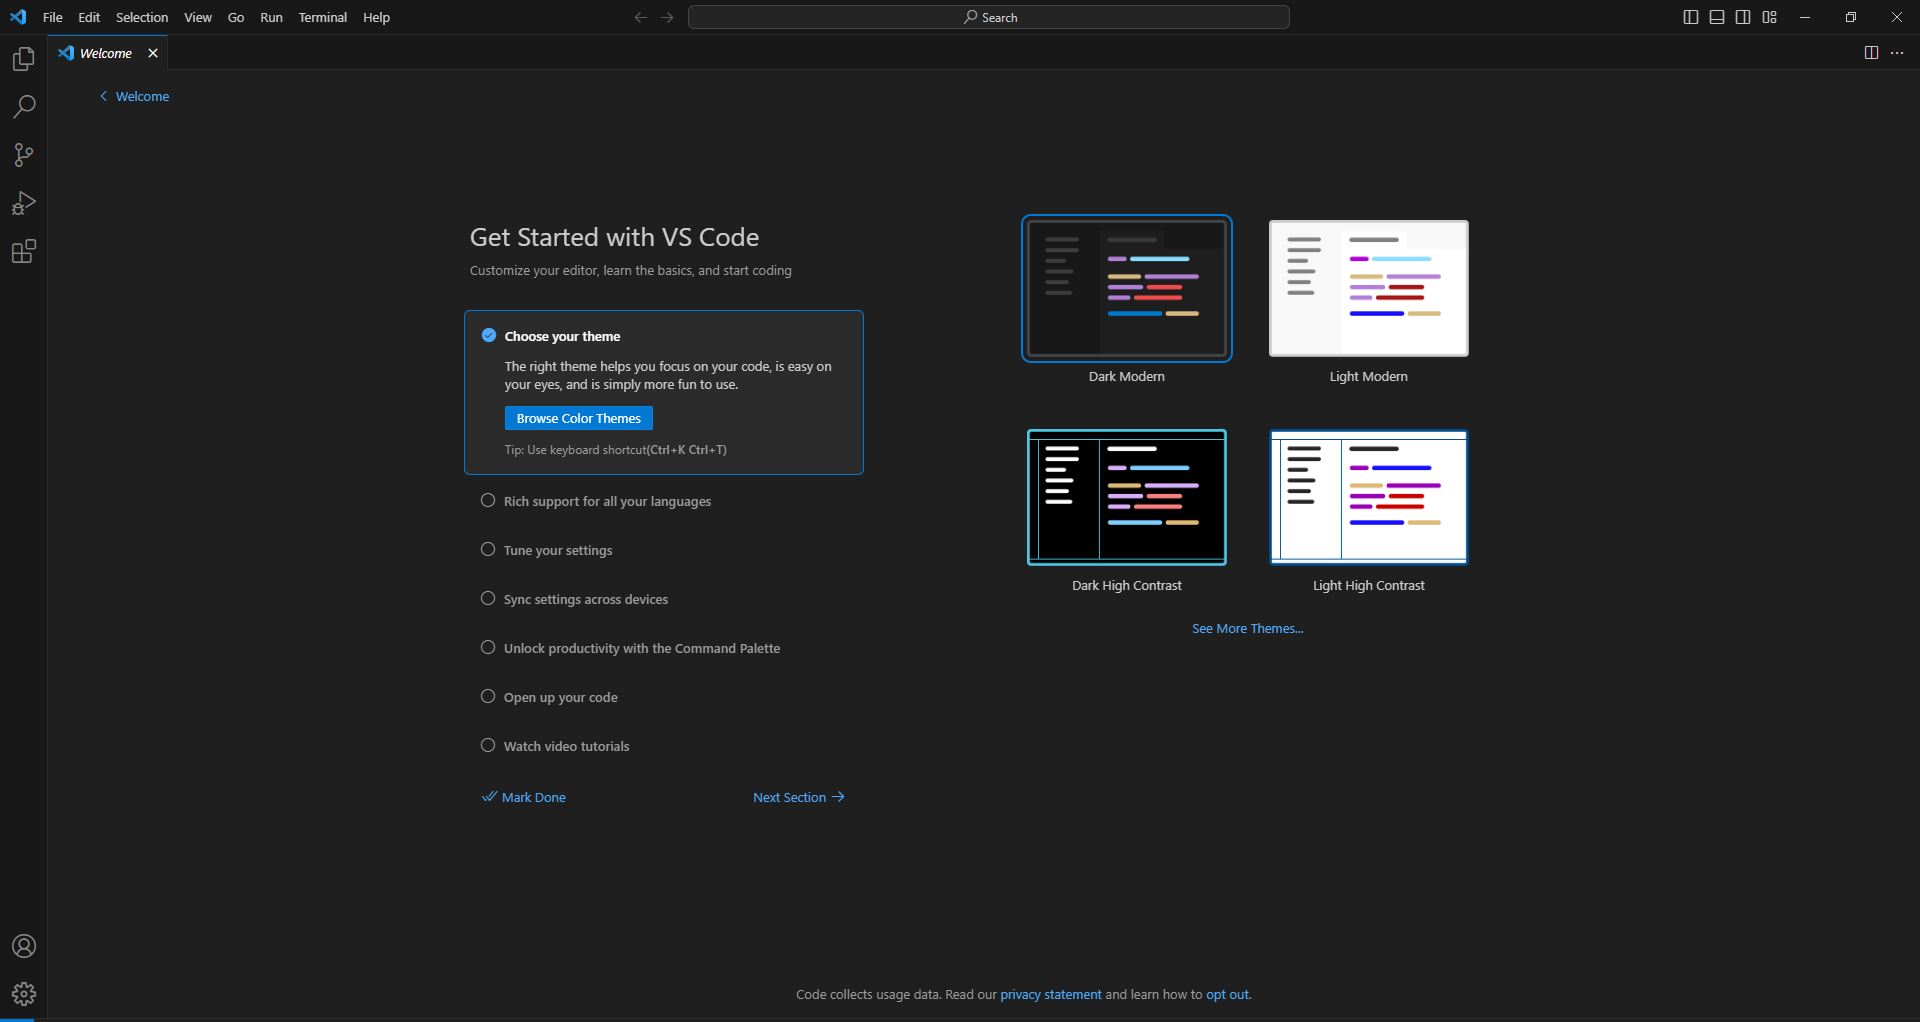The width and height of the screenshot is (1920, 1022).
Task: Switch to the Welcome tab
Action: tap(104, 53)
